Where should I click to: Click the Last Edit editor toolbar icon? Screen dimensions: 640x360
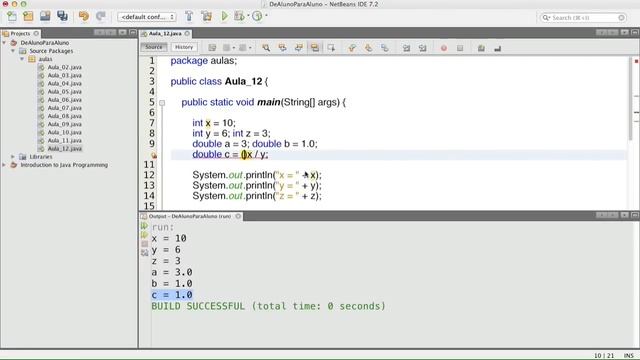(x=212, y=48)
